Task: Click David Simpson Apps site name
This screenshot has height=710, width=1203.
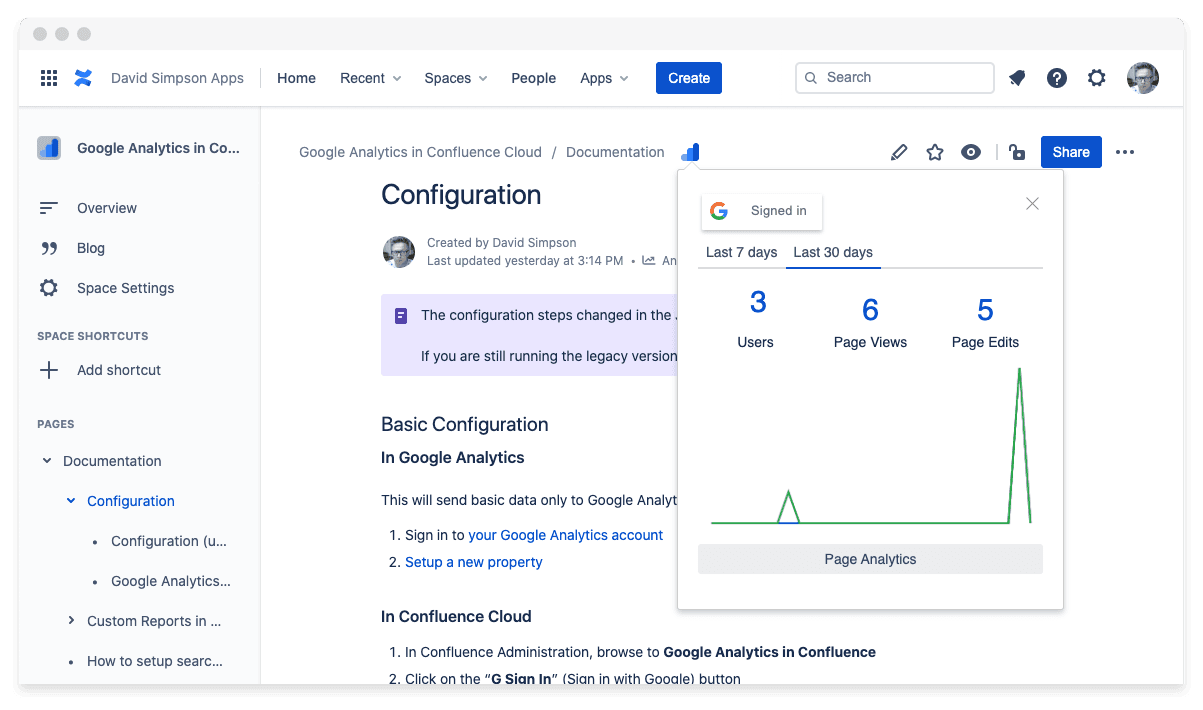Action: (177, 78)
